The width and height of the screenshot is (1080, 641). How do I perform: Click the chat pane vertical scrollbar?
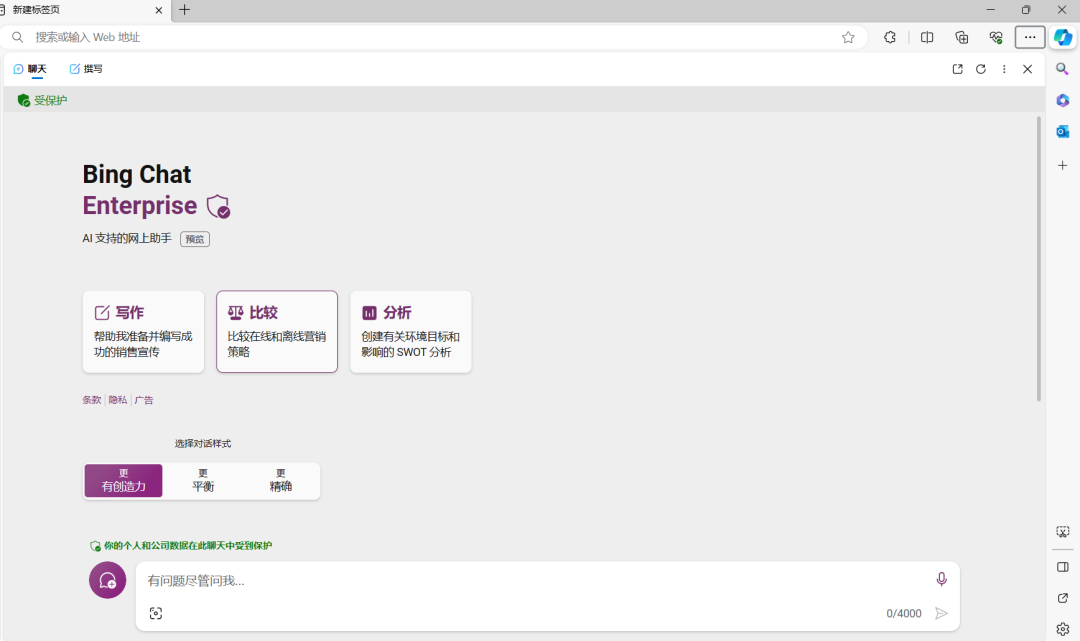click(1039, 259)
